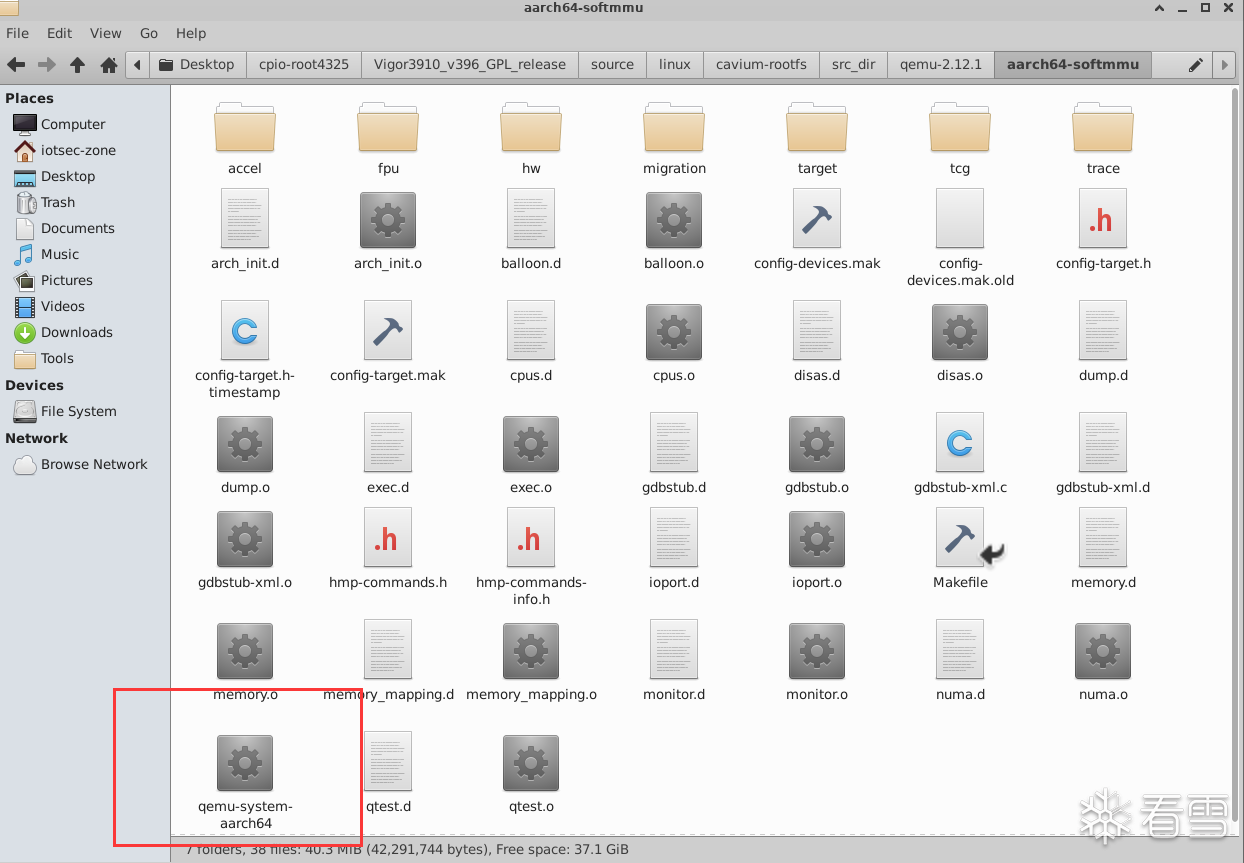Select the numa.d file
This screenshot has width=1244, height=863.
[x=960, y=661]
